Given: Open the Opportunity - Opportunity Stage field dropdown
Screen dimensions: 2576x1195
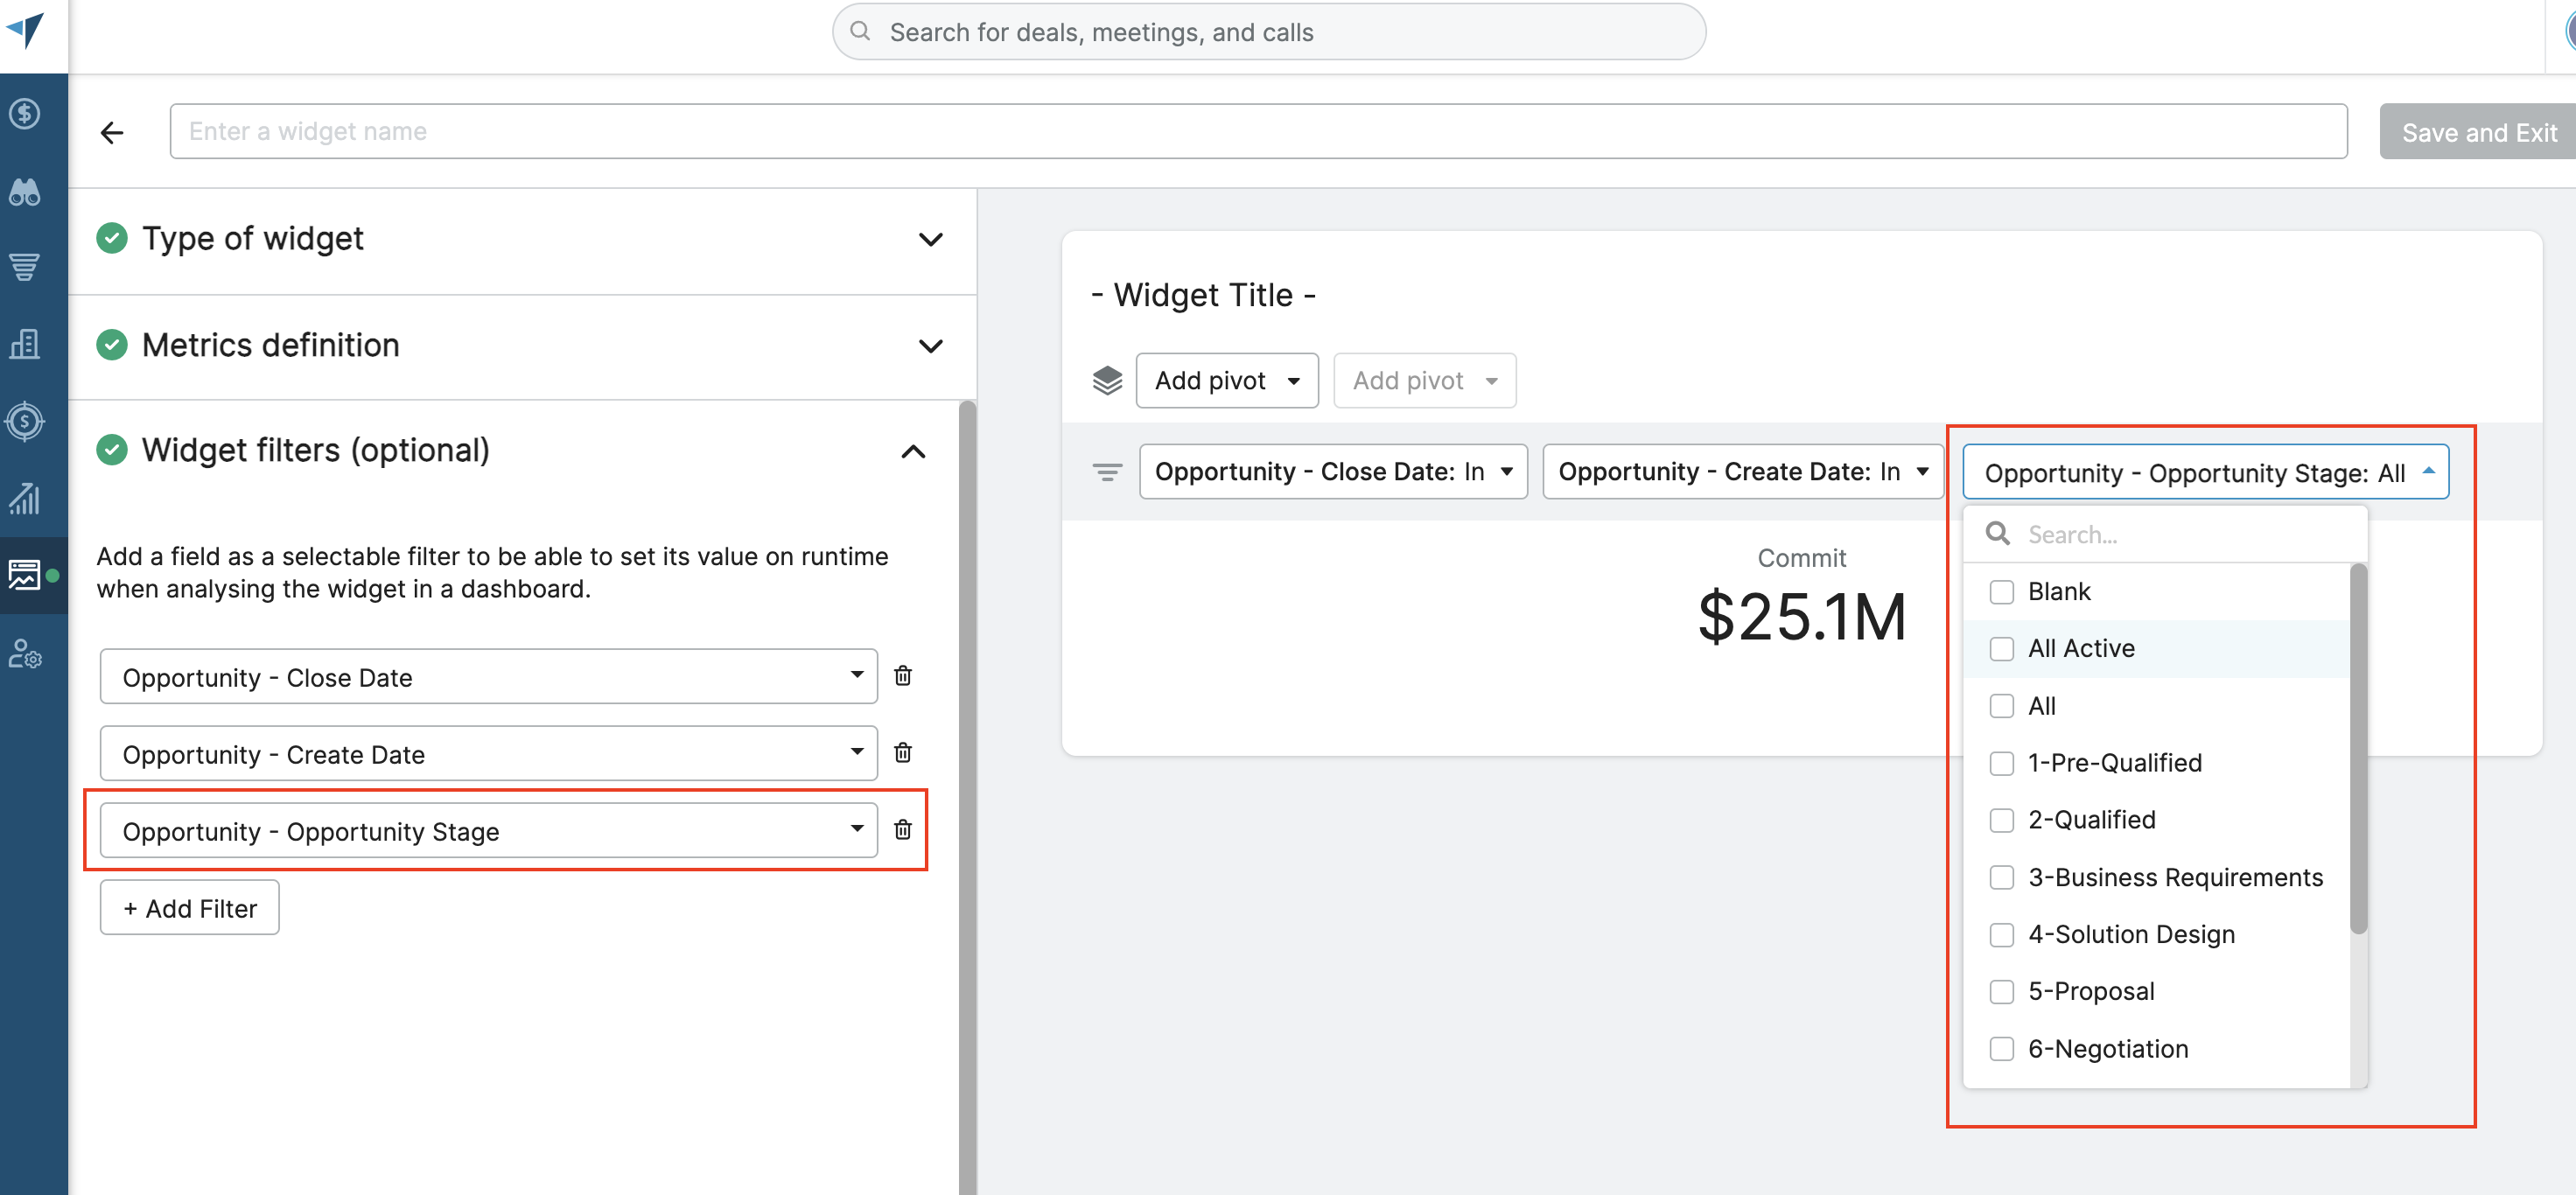Looking at the screenshot, I should 488,831.
